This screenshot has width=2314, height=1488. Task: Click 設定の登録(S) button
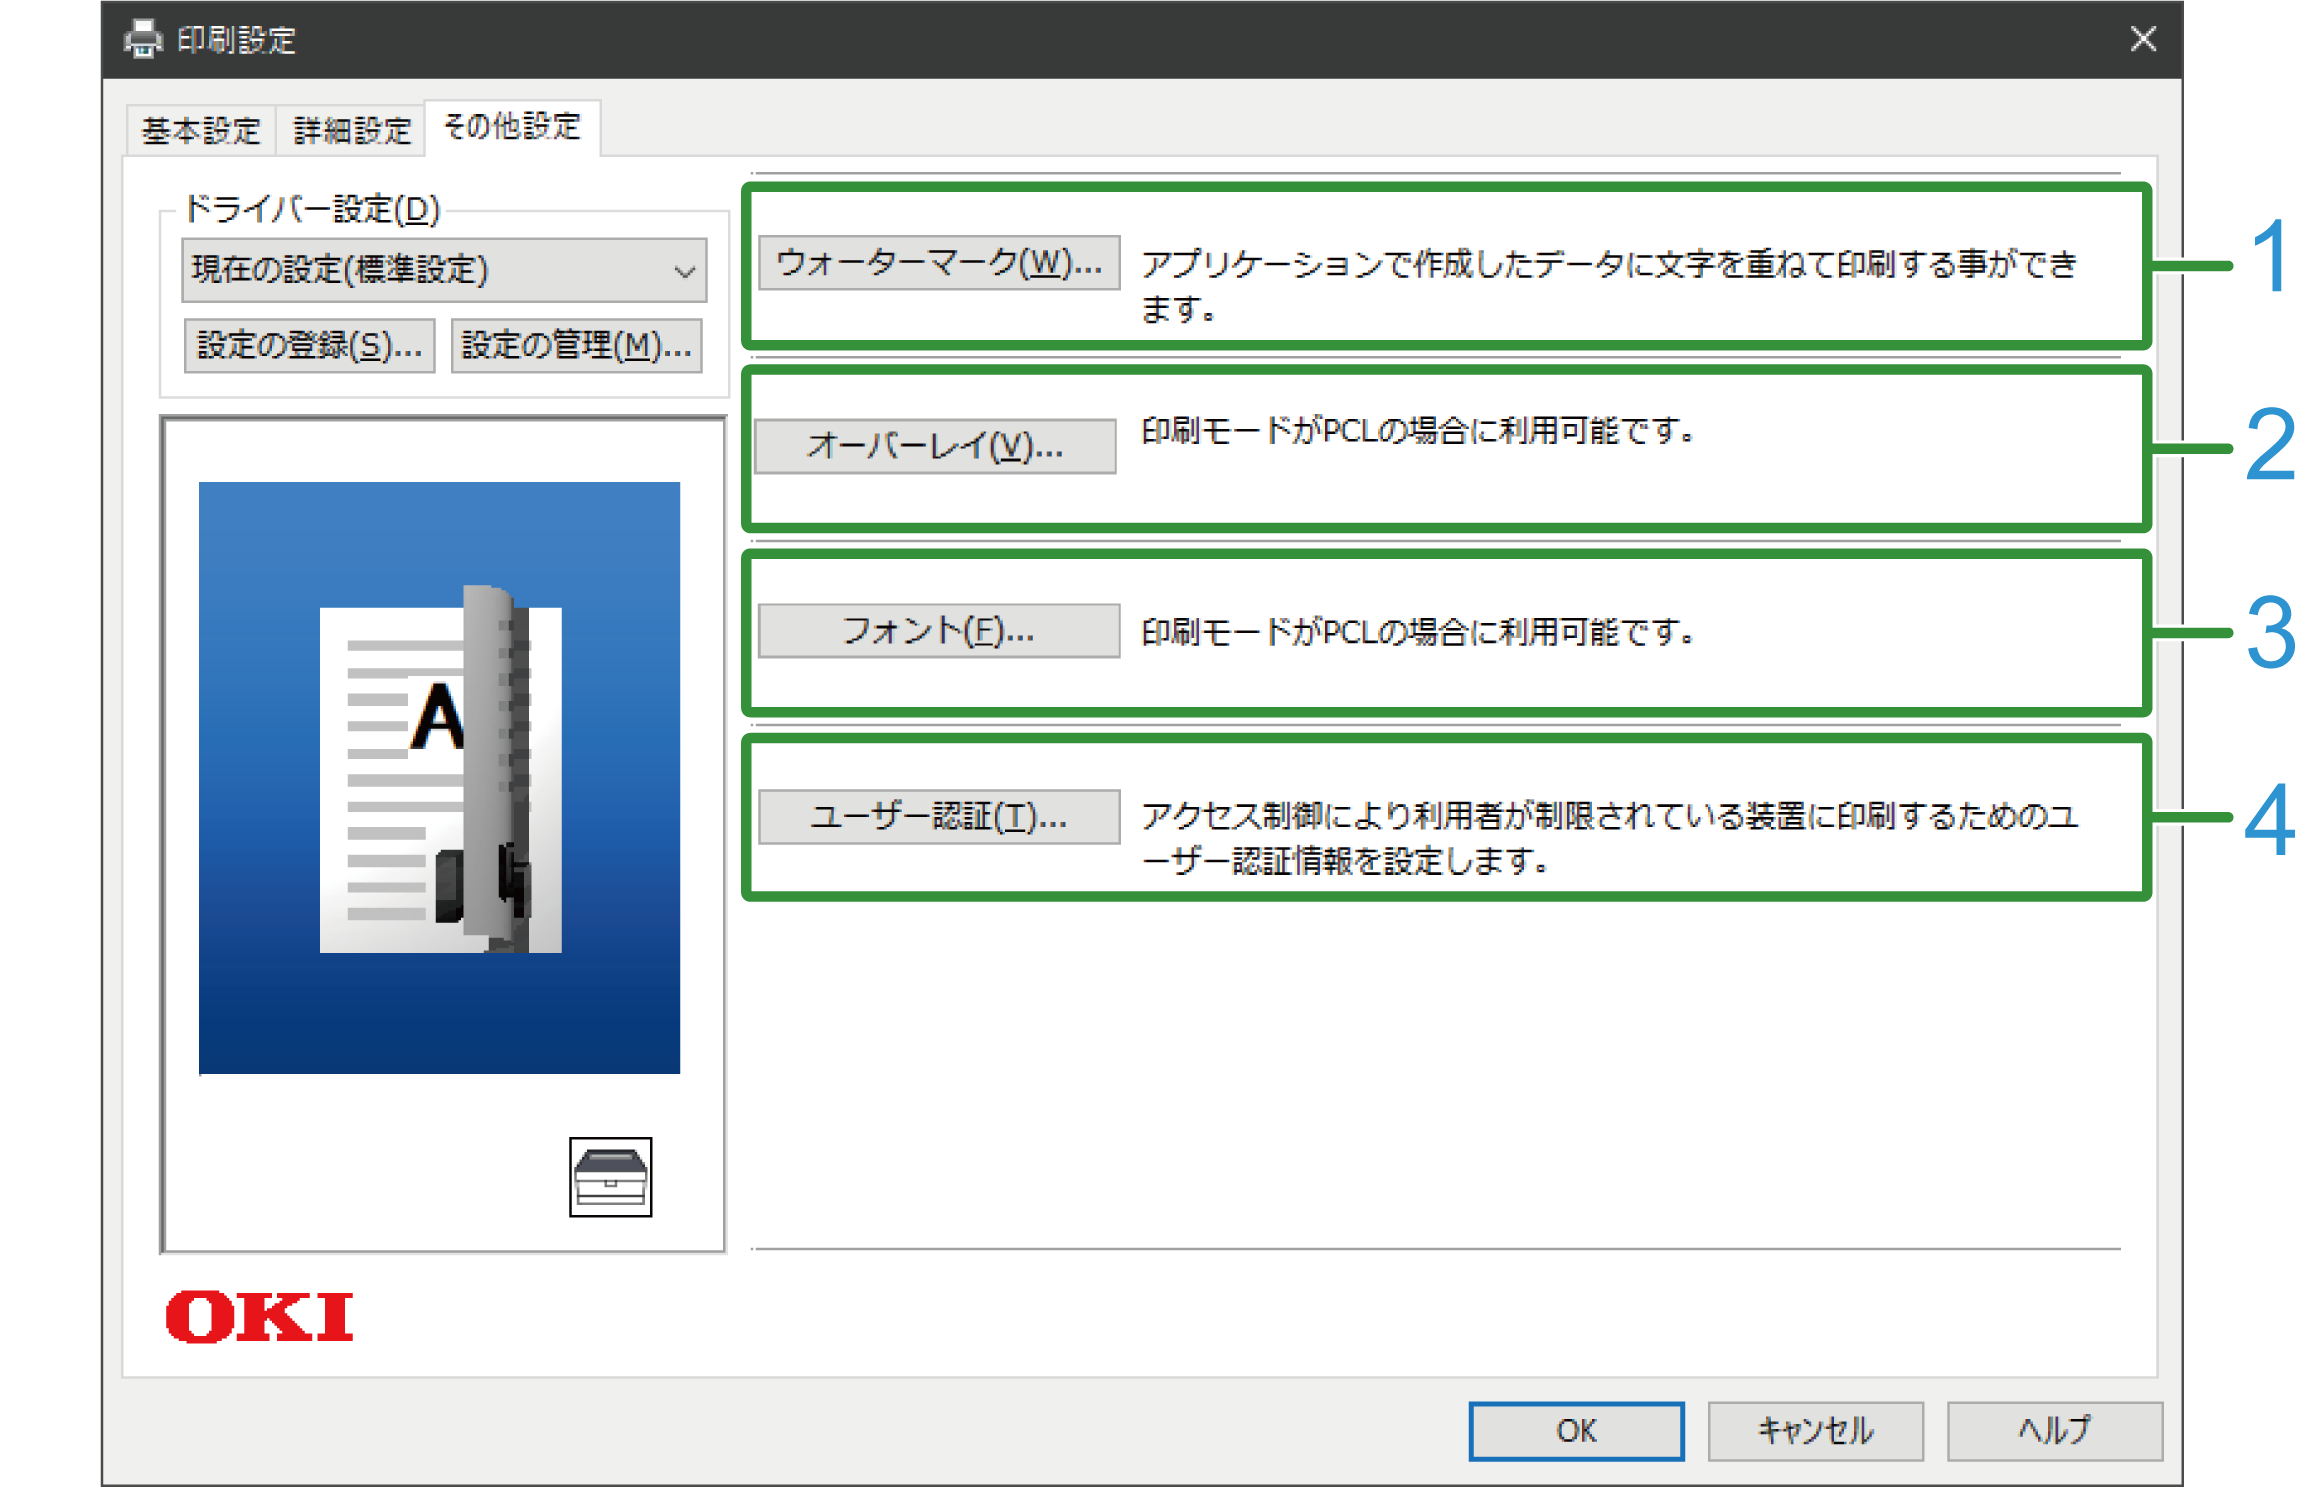[x=309, y=346]
